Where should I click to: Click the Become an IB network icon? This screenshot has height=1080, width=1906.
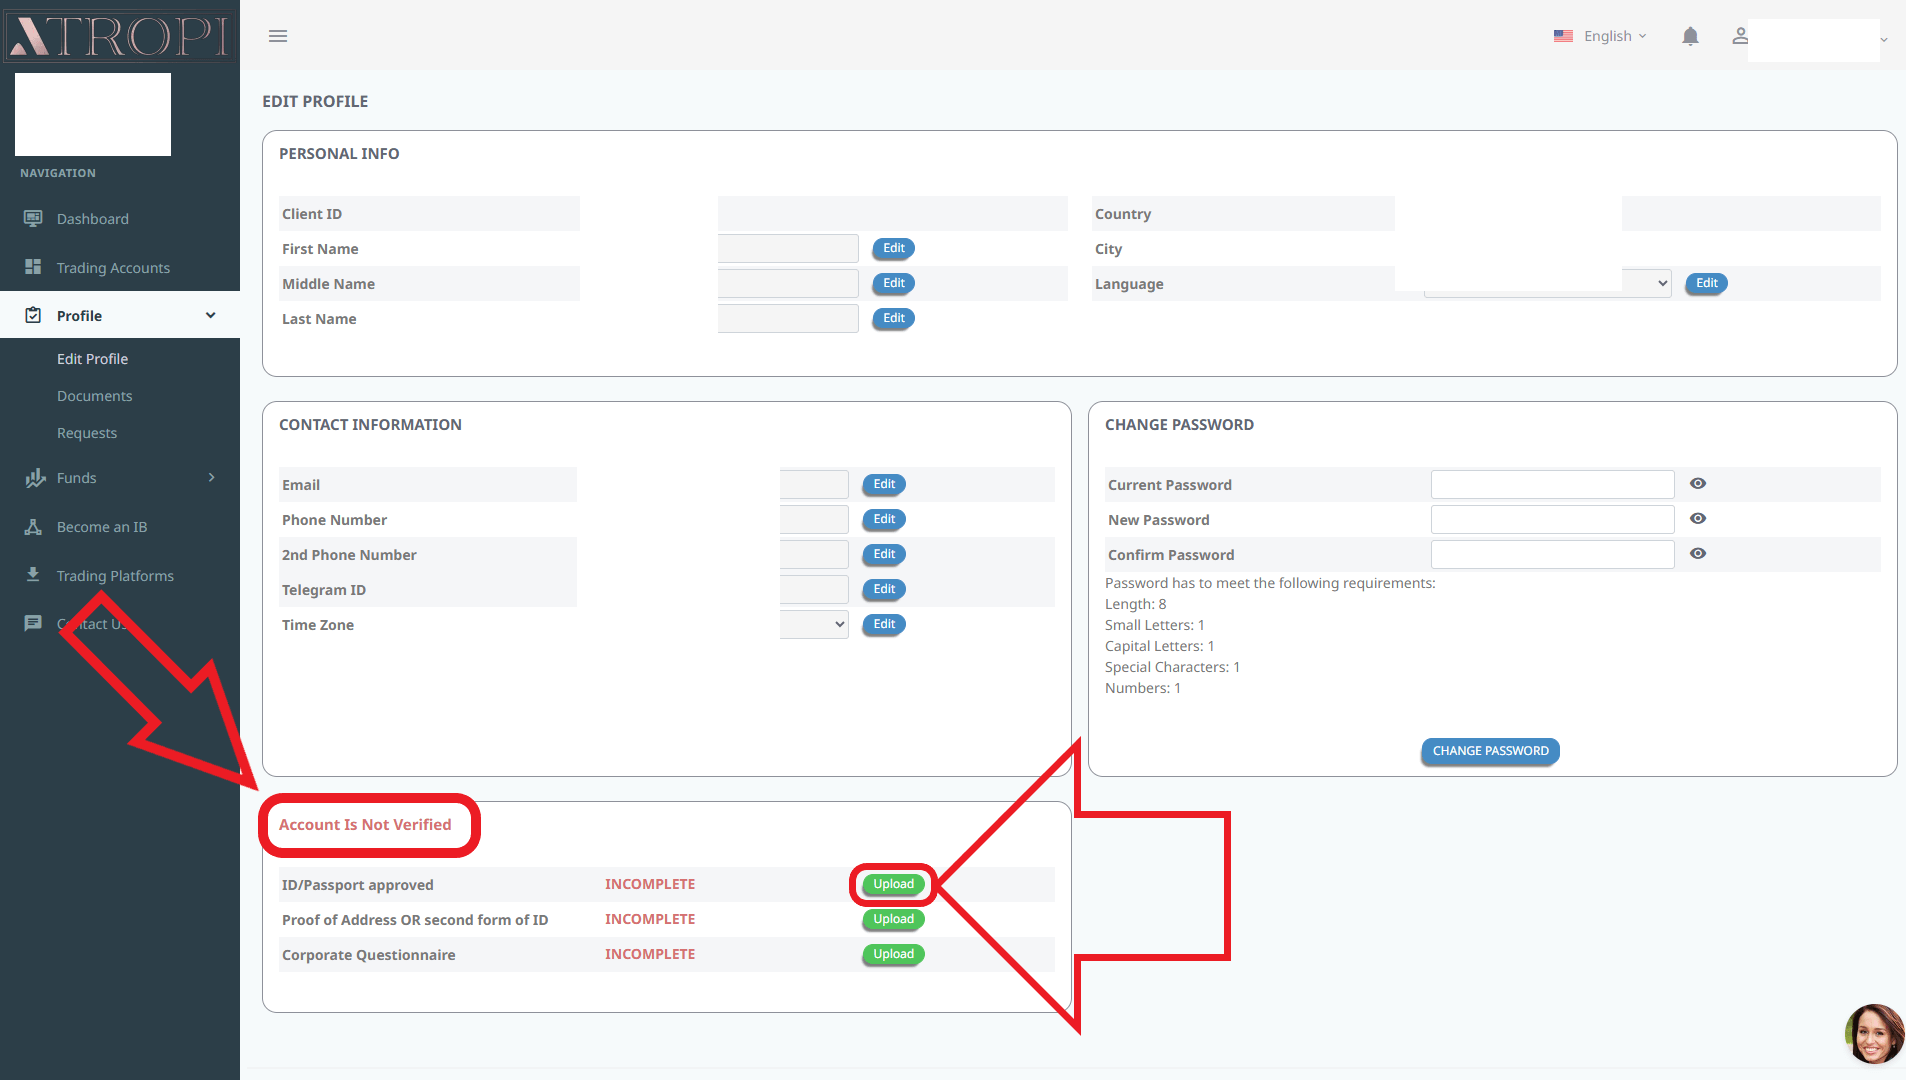pyautogui.click(x=33, y=526)
